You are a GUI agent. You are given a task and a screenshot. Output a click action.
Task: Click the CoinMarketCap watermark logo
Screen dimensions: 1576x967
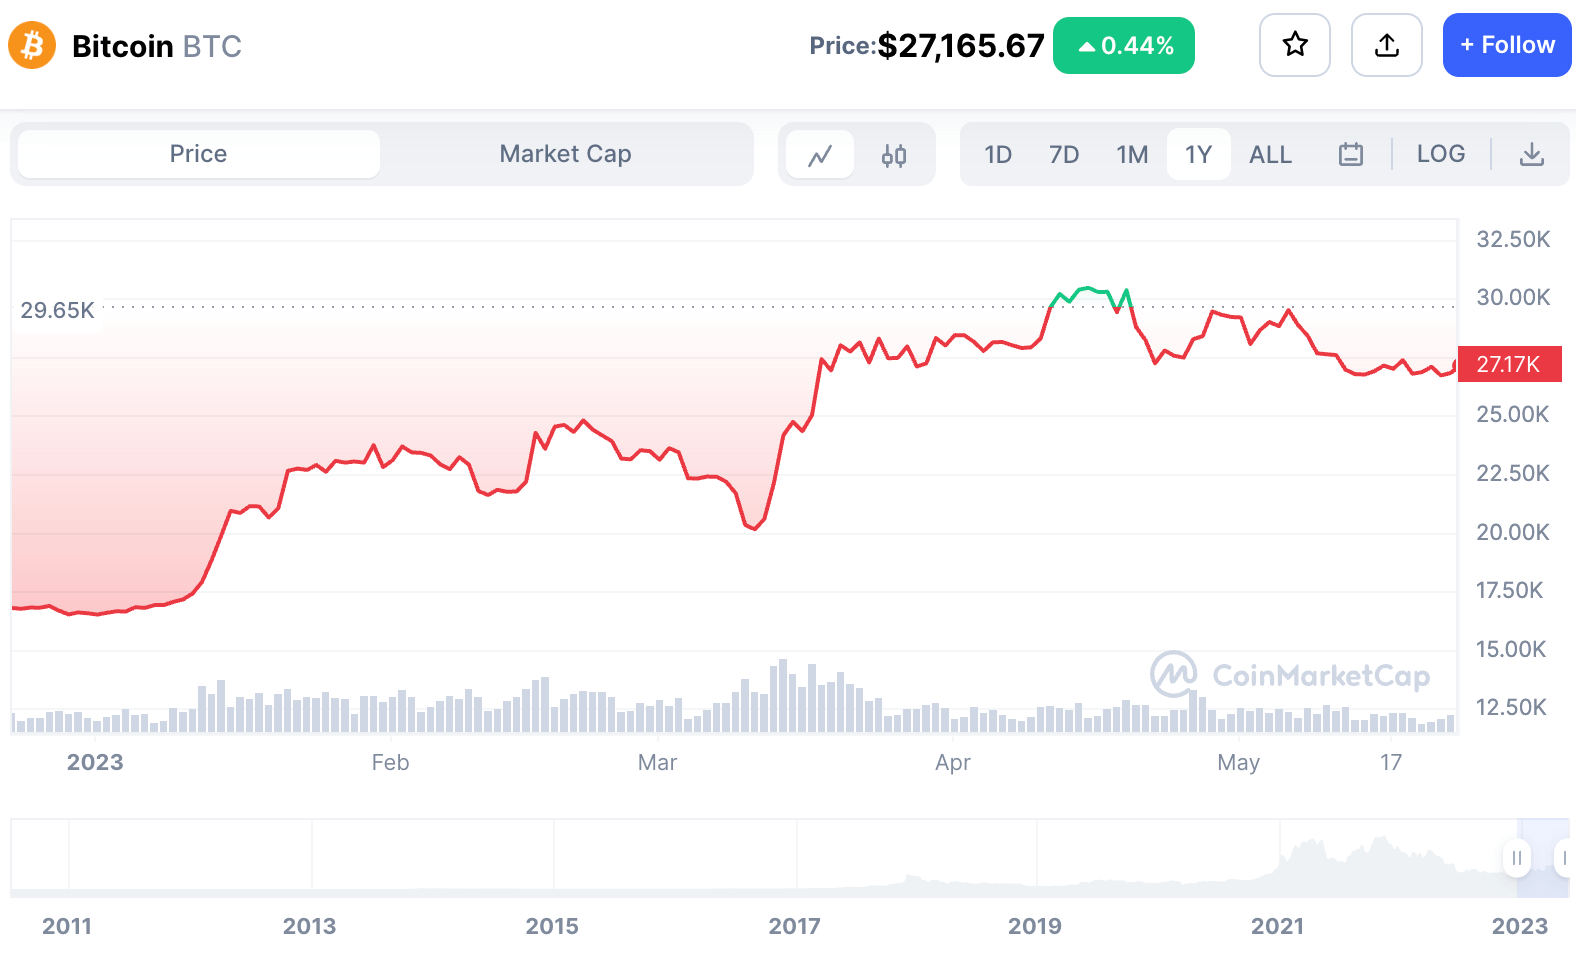tap(1290, 675)
